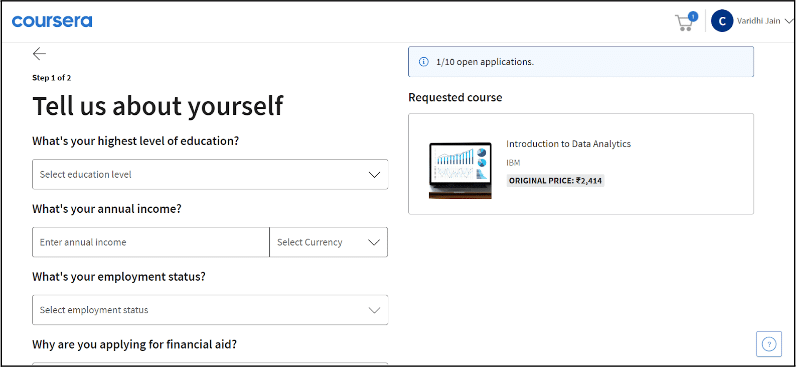The height and width of the screenshot is (372, 802).
Task: Click the 1/10 open applications banner
Action: pyautogui.click(x=581, y=62)
